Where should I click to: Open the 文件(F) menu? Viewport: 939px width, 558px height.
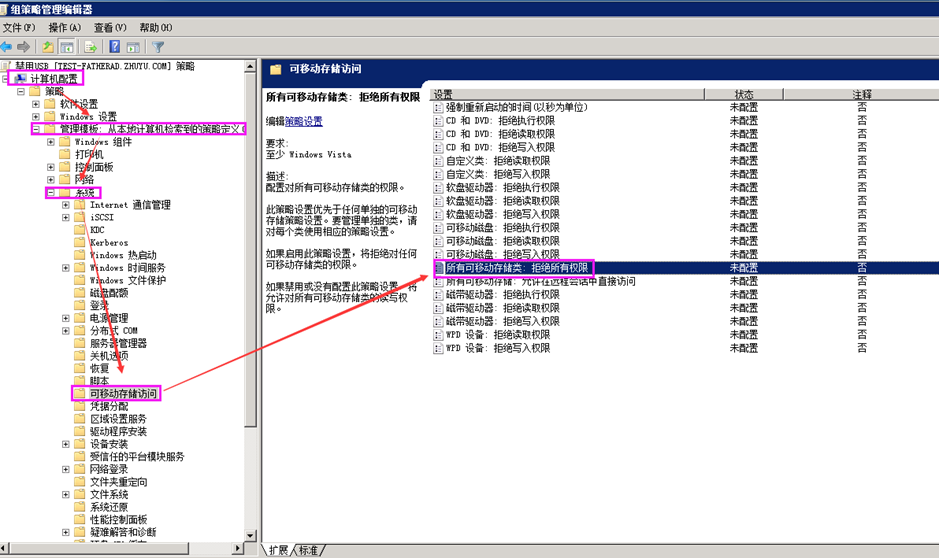pyautogui.click(x=19, y=28)
